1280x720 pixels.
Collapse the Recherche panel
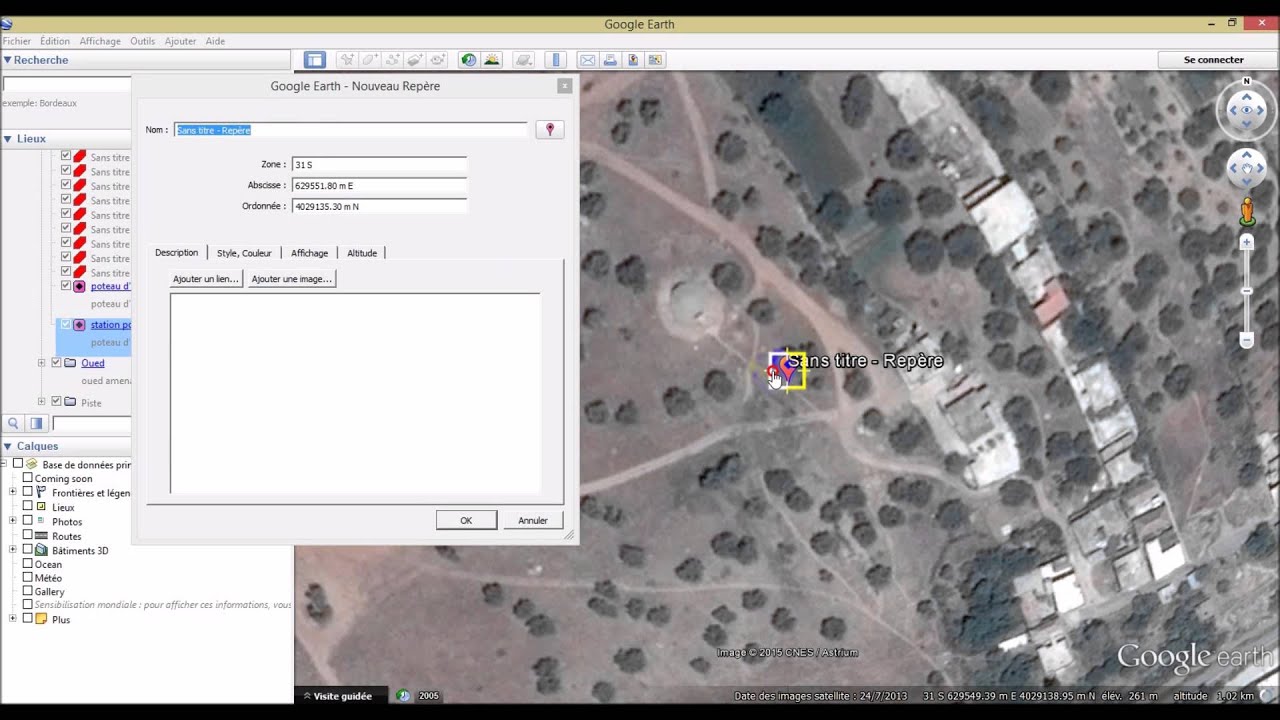7,60
